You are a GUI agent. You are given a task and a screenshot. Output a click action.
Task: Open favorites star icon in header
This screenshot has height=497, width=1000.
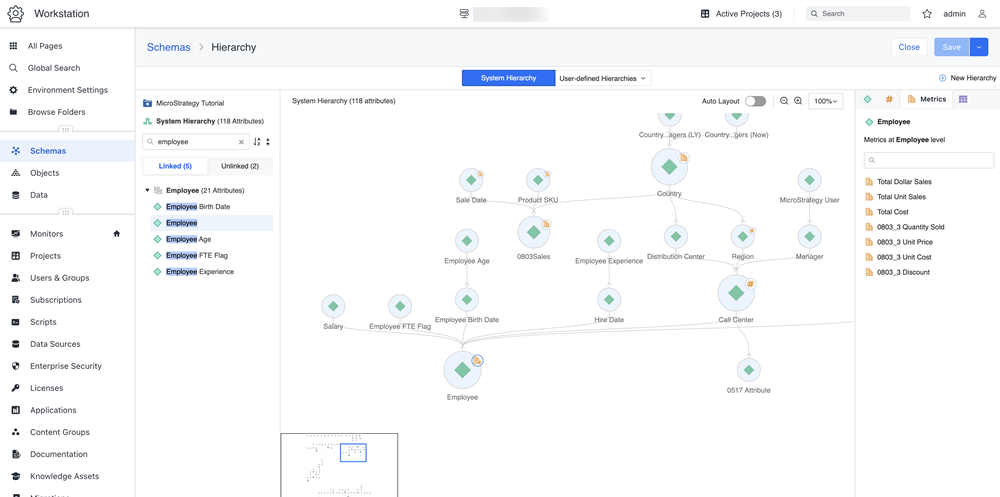[927, 13]
